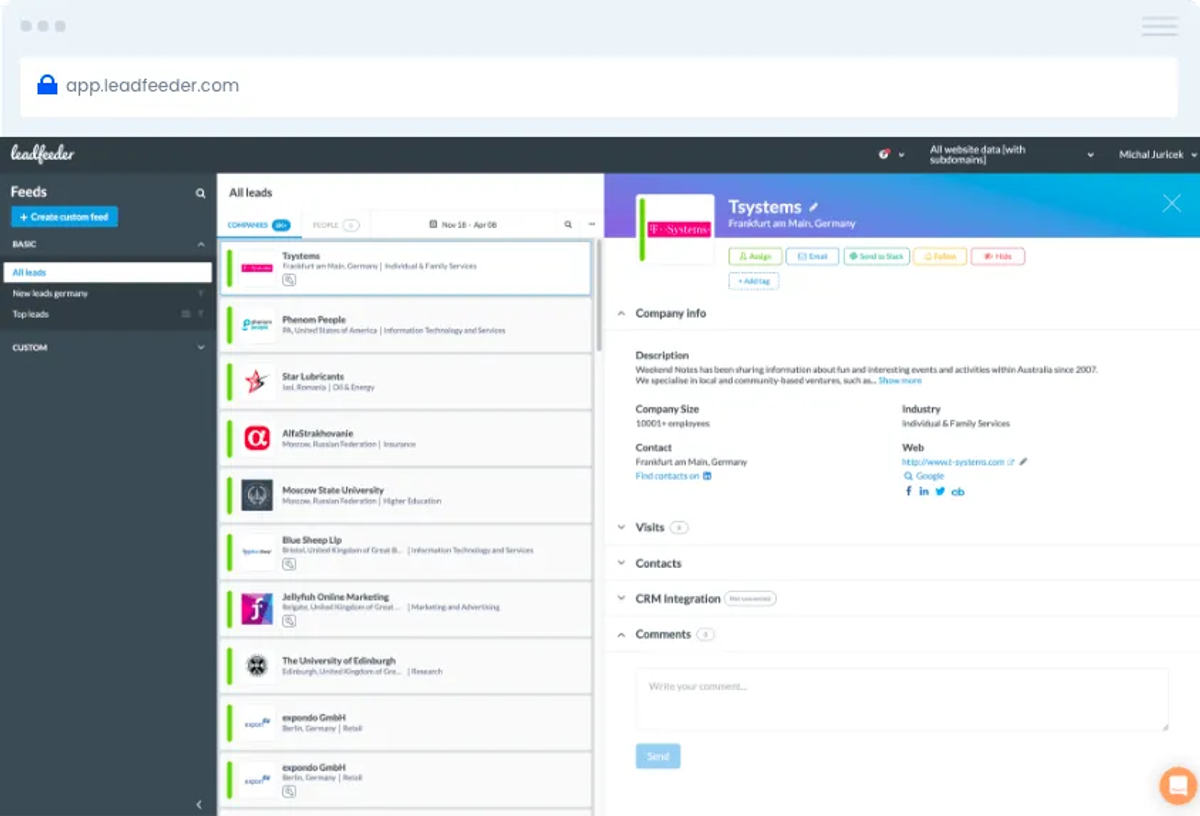
Task: Click the Facebook icon under Web
Action: 909,491
